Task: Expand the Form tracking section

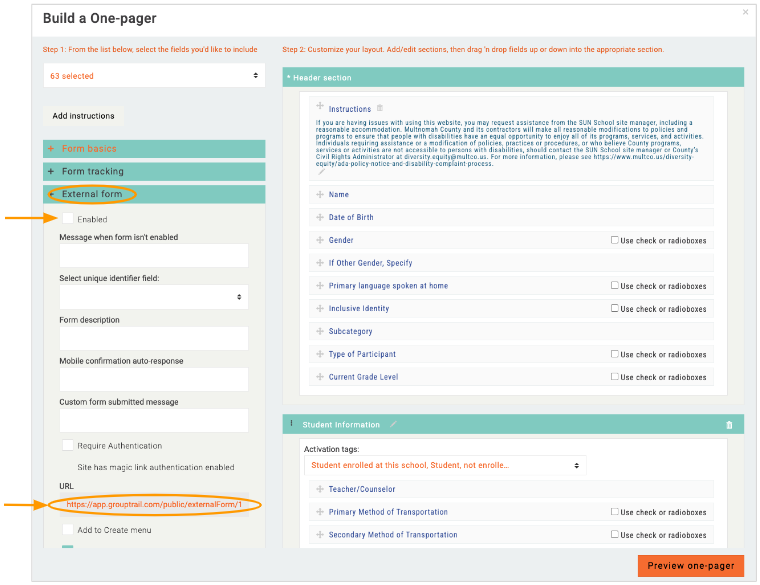Action: pos(92,172)
